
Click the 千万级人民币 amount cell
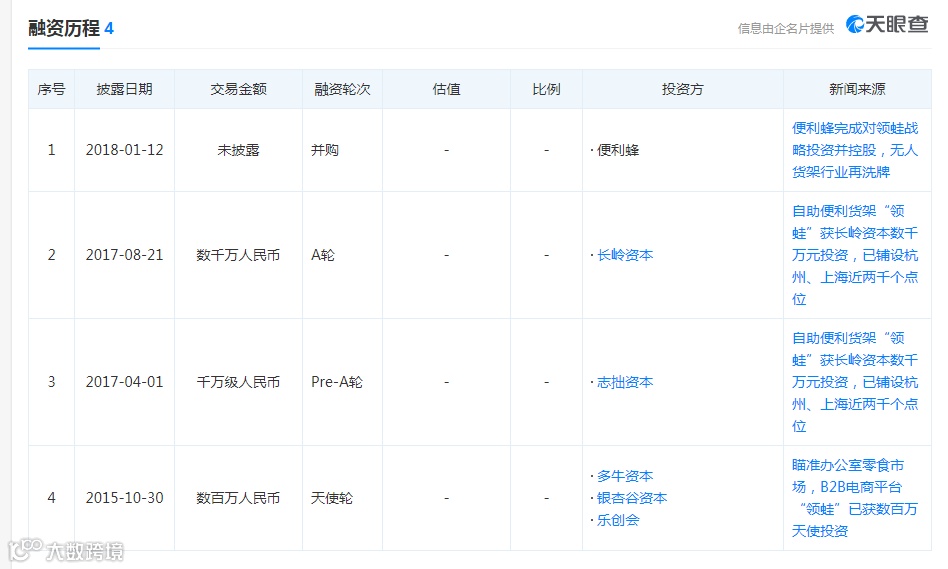(x=238, y=382)
